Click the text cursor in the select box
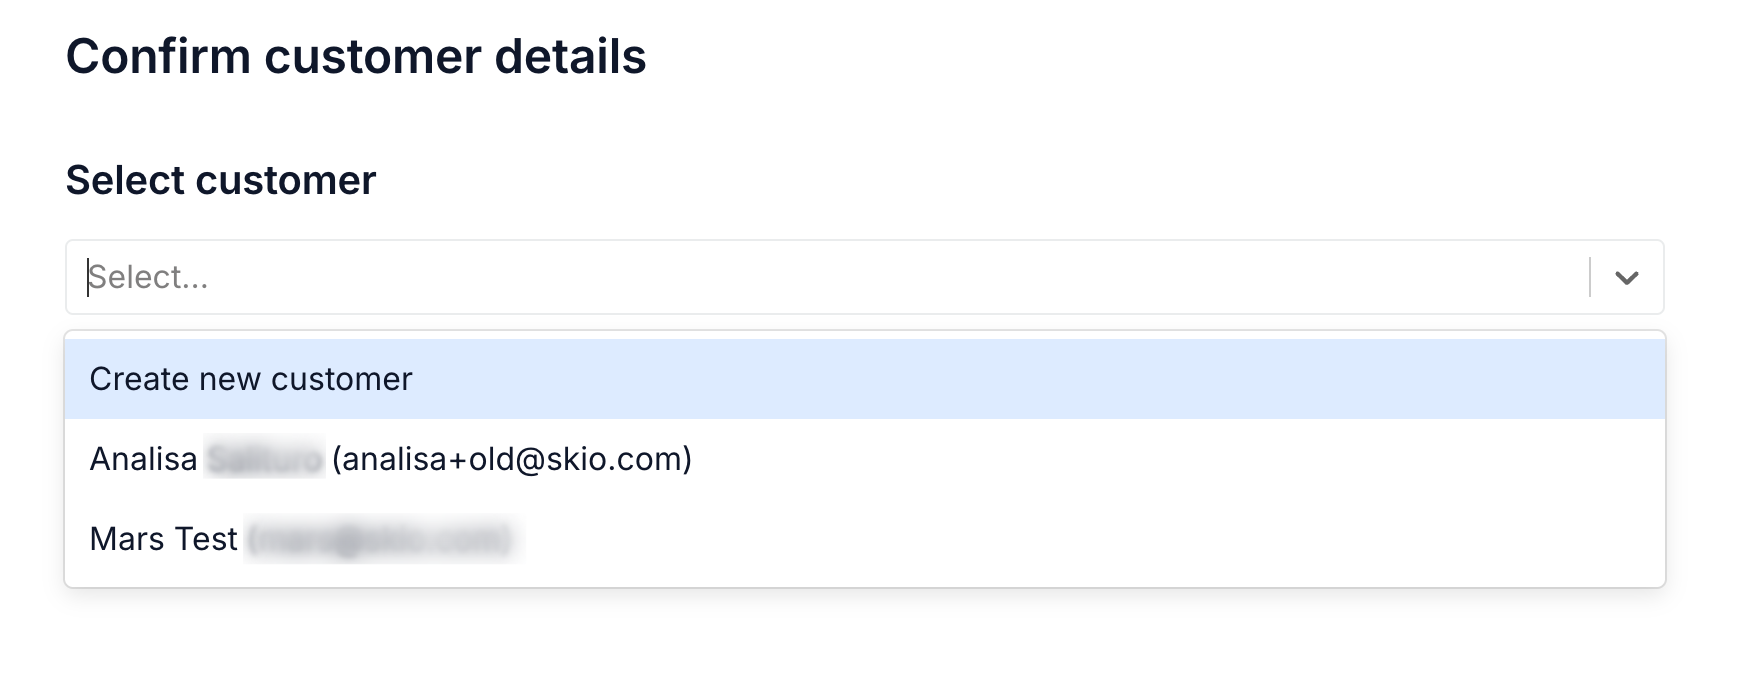 tap(88, 277)
